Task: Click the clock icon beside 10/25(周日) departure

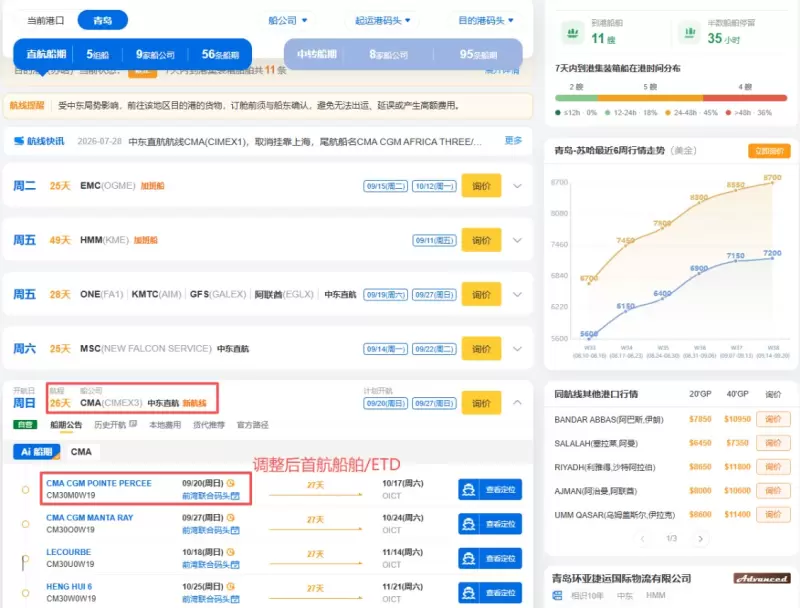Action: pos(231,587)
